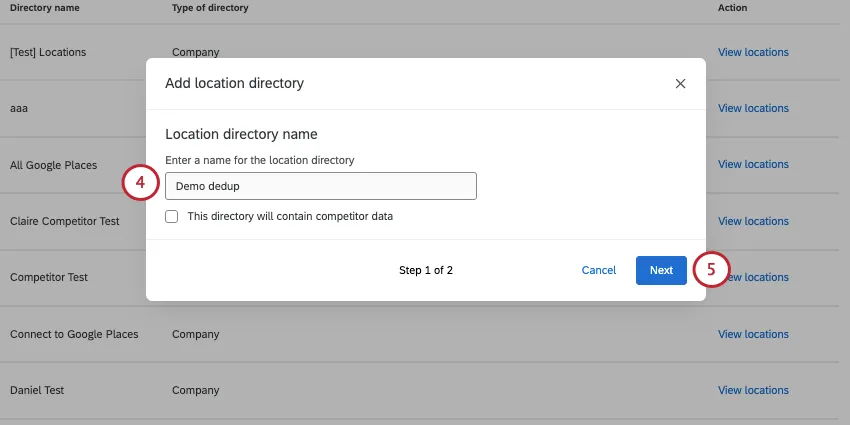Open View locations for Connect to Google Places
Viewport: 850px width, 425px height.
click(753, 334)
